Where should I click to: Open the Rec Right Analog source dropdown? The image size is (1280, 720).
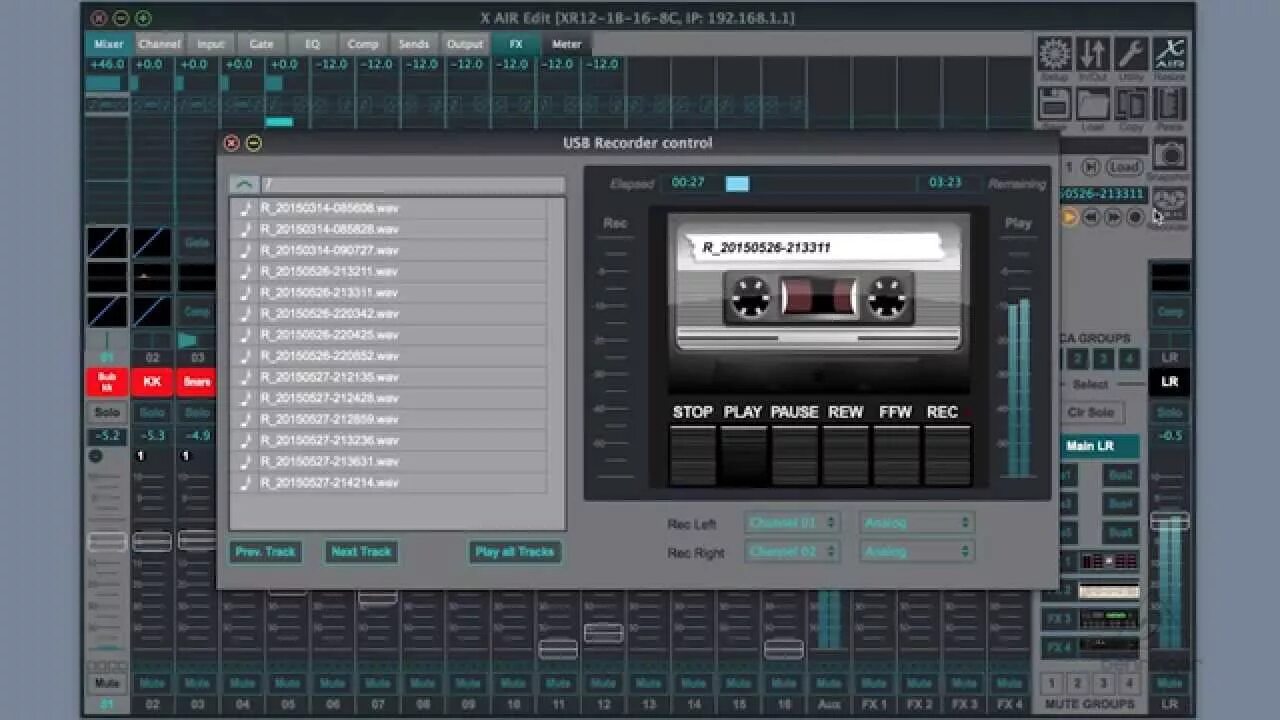[916, 551]
